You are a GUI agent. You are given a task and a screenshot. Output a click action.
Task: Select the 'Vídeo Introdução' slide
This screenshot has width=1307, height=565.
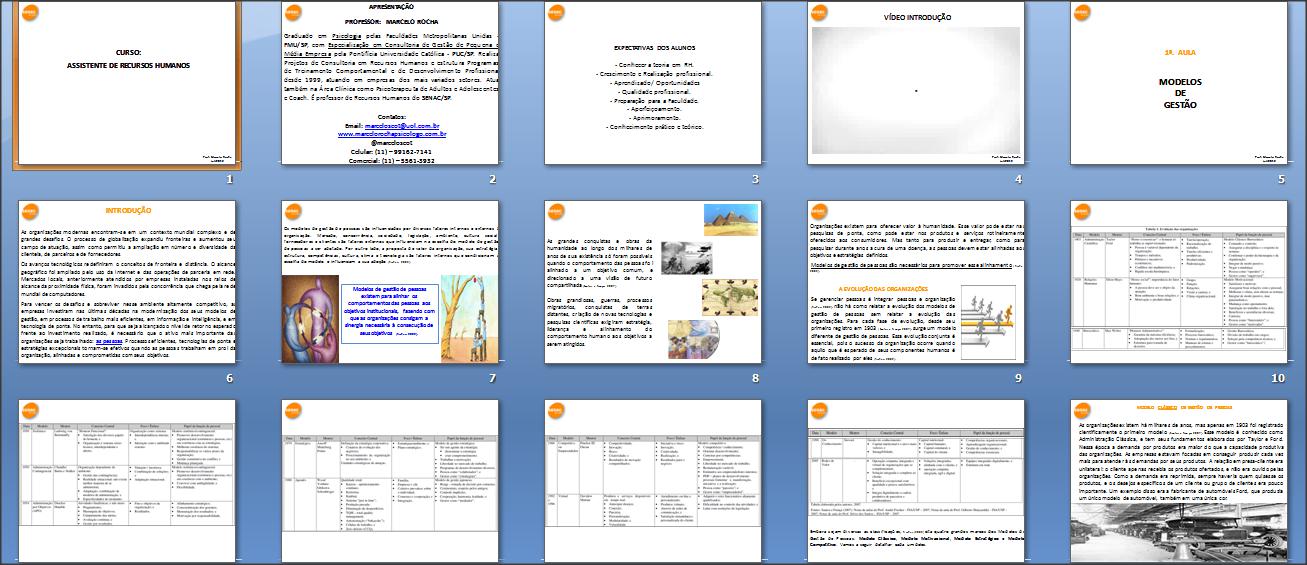[916, 82]
